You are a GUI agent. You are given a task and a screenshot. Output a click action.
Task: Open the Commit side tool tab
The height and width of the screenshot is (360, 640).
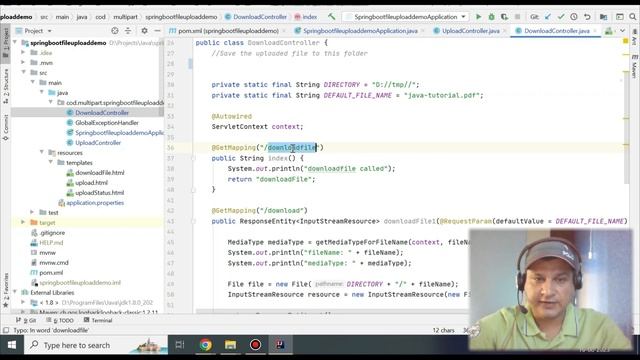point(6,127)
